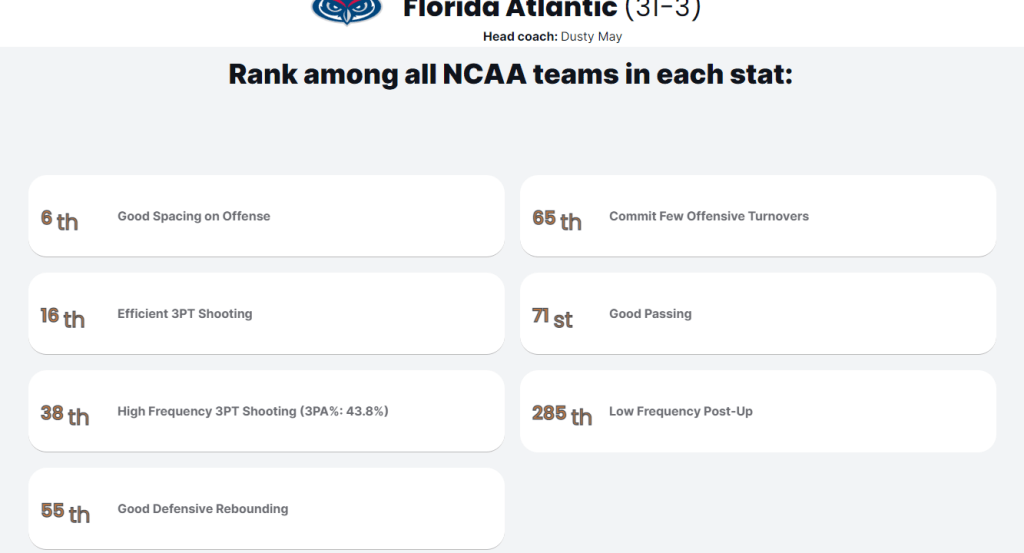The height and width of the screenshot is (553, 1024).
Task: Click the Florida Atlantic team name
Action: pos(510,10)
